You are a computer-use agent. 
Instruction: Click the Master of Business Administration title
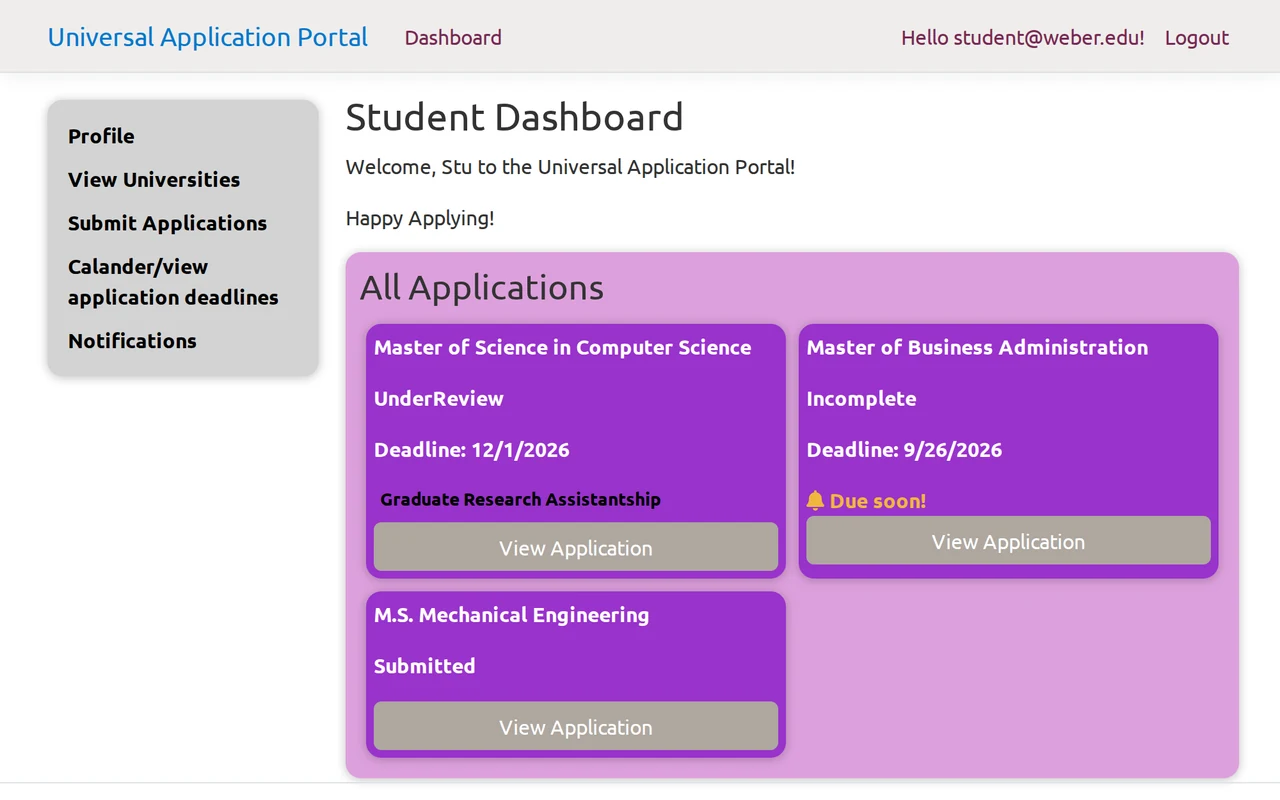tap(977, 347)
